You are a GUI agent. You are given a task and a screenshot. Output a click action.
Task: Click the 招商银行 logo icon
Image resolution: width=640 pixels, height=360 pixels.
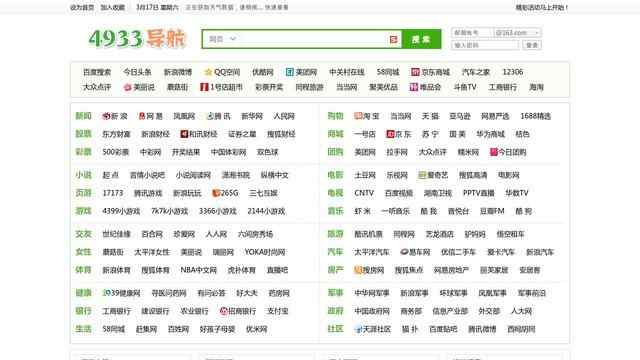(223, 311)
